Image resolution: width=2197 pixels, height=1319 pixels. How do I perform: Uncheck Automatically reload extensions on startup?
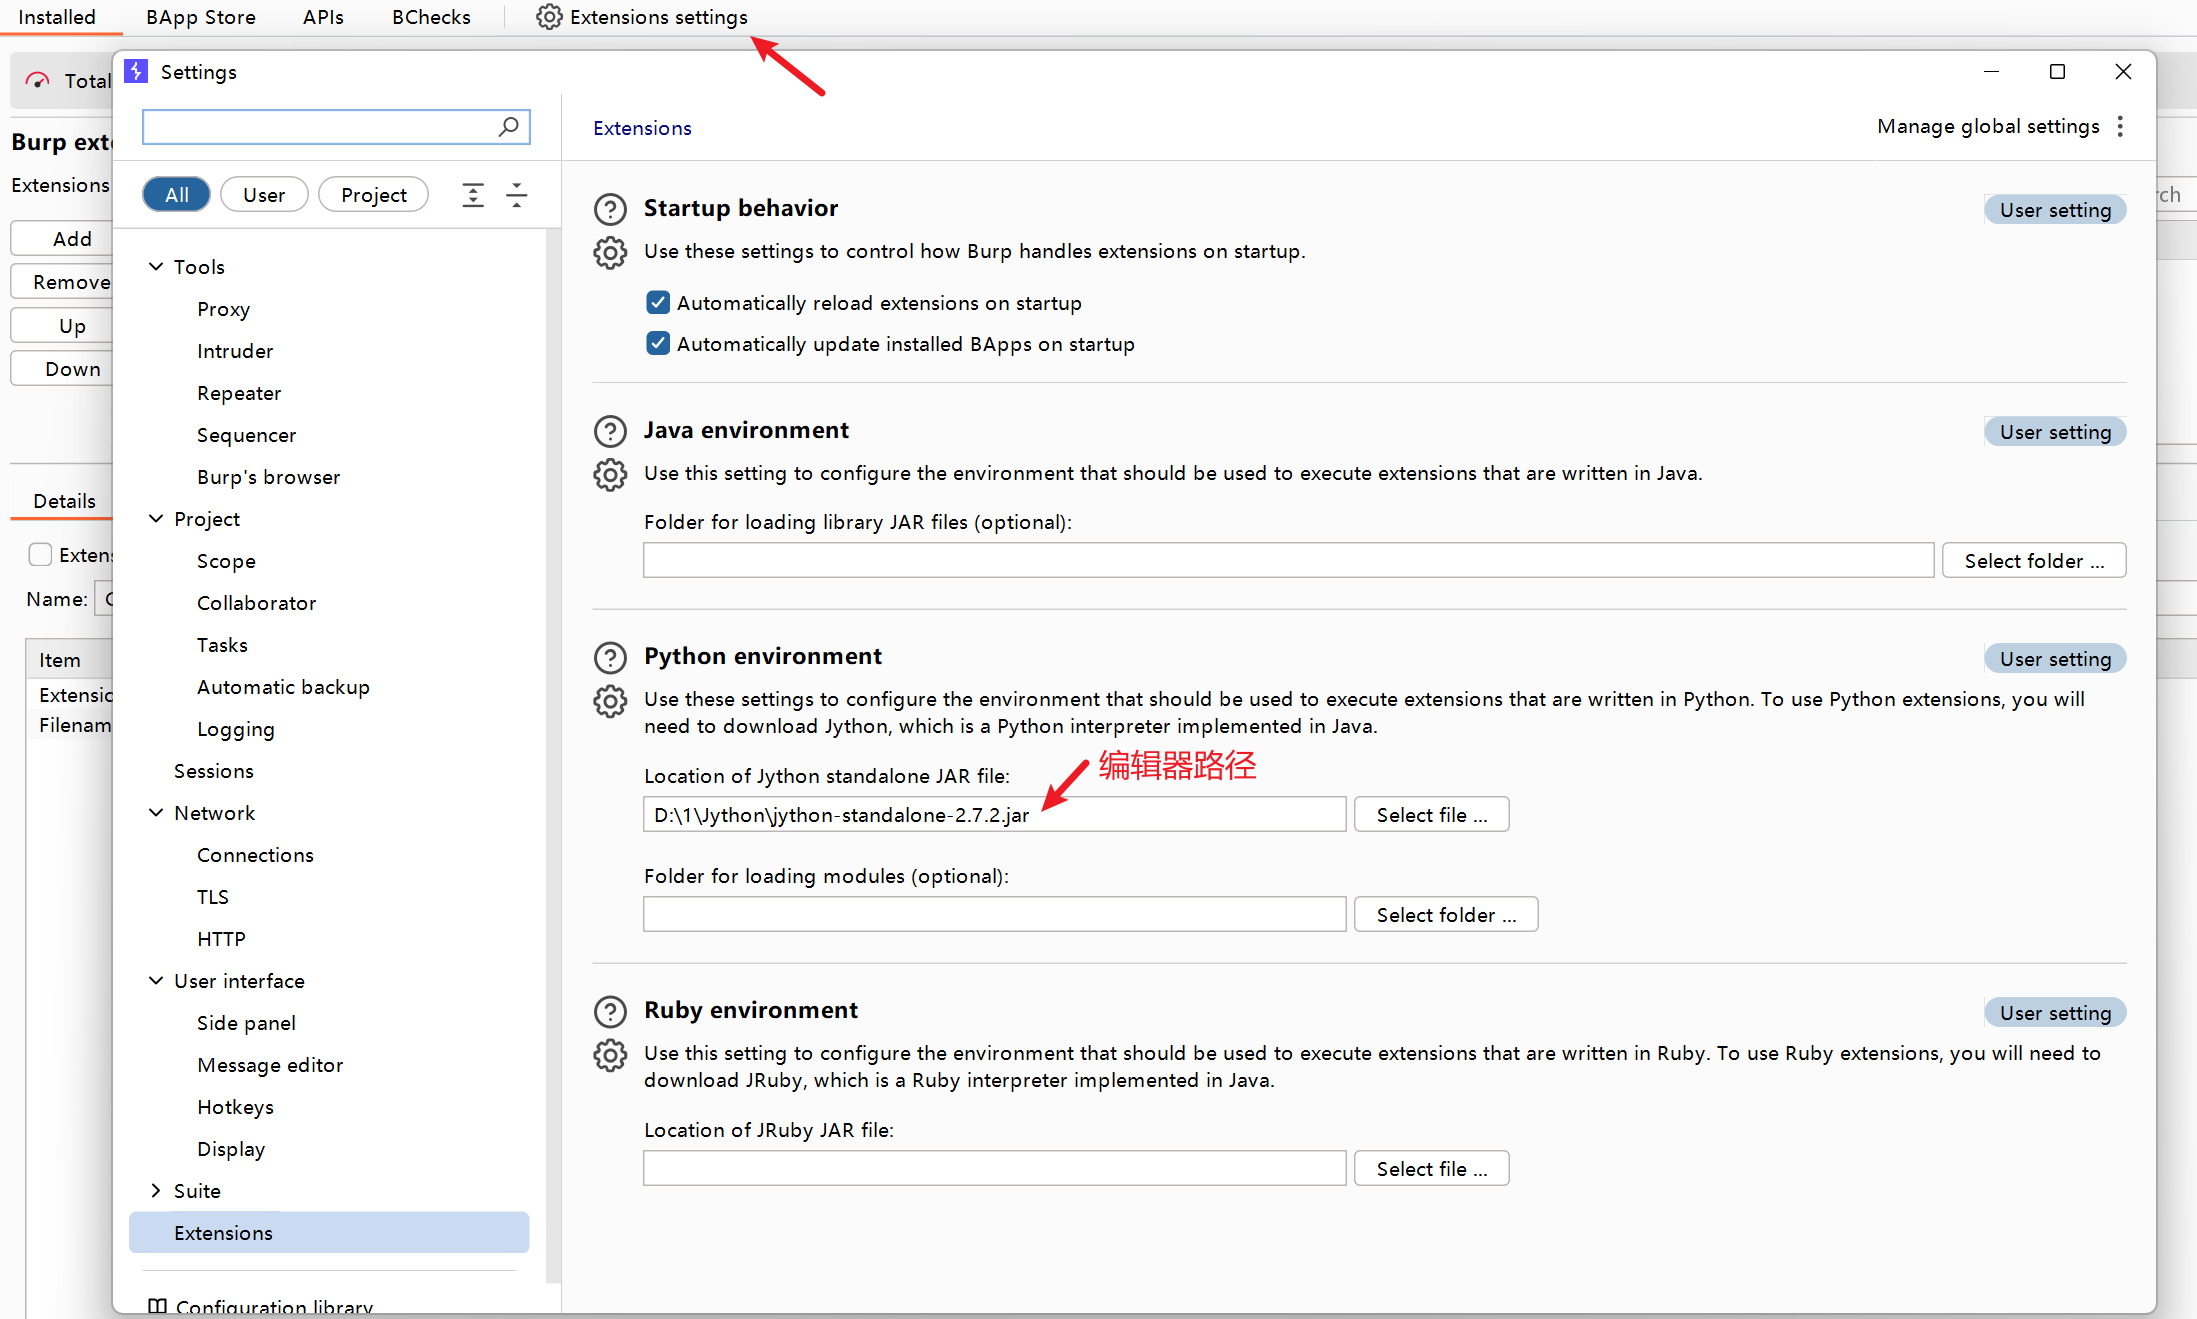point(658,303)
